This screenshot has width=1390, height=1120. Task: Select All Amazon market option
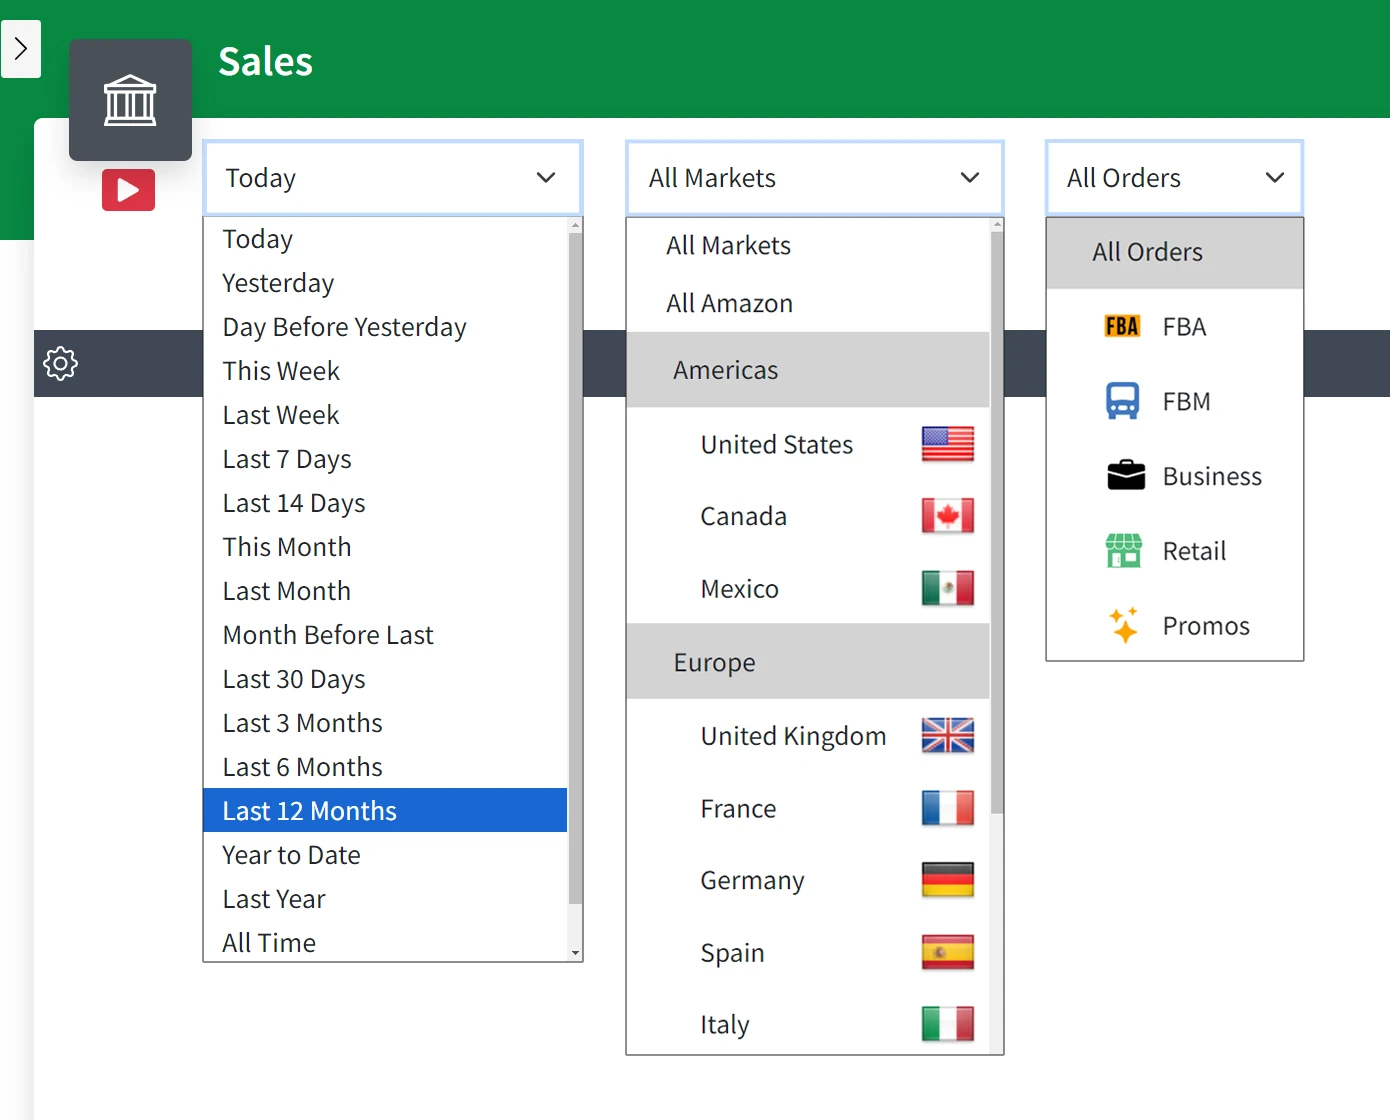(x=808, y=303)
